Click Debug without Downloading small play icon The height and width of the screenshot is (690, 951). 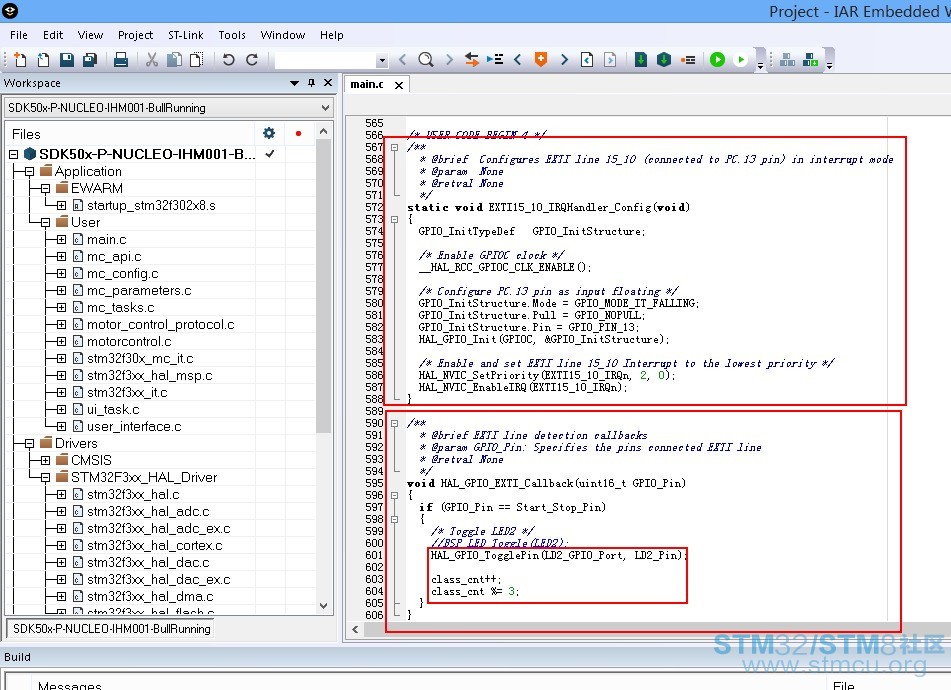coord(741,59)
